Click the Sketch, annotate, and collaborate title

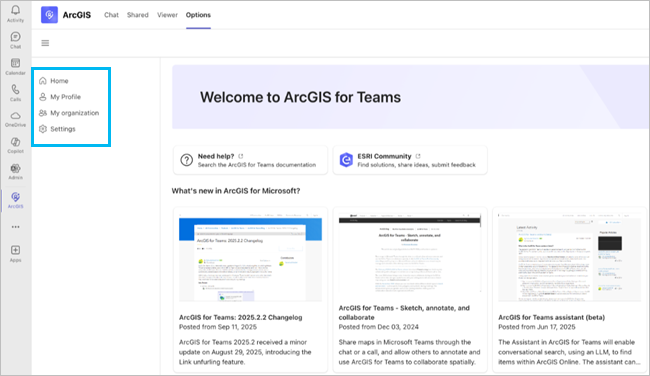coord(404,313)
